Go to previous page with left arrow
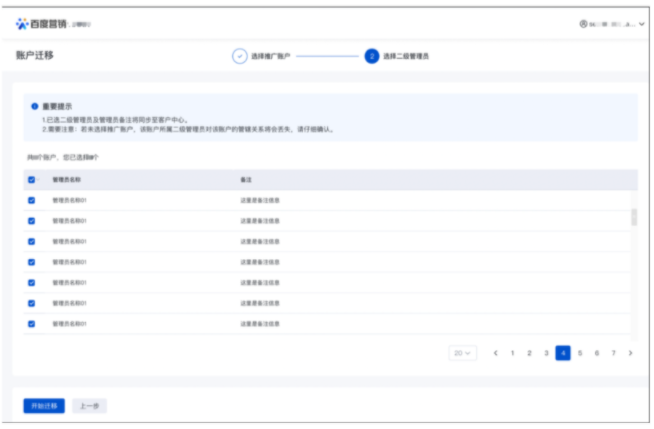 (495, 353)
